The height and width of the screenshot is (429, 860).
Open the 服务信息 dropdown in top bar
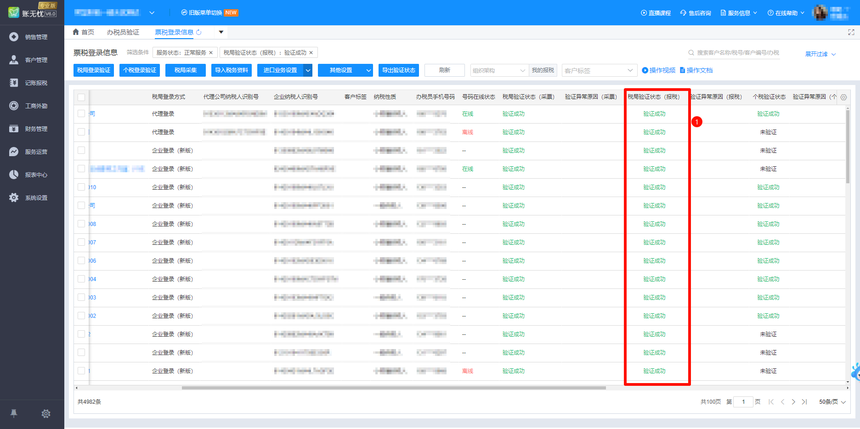739,13
